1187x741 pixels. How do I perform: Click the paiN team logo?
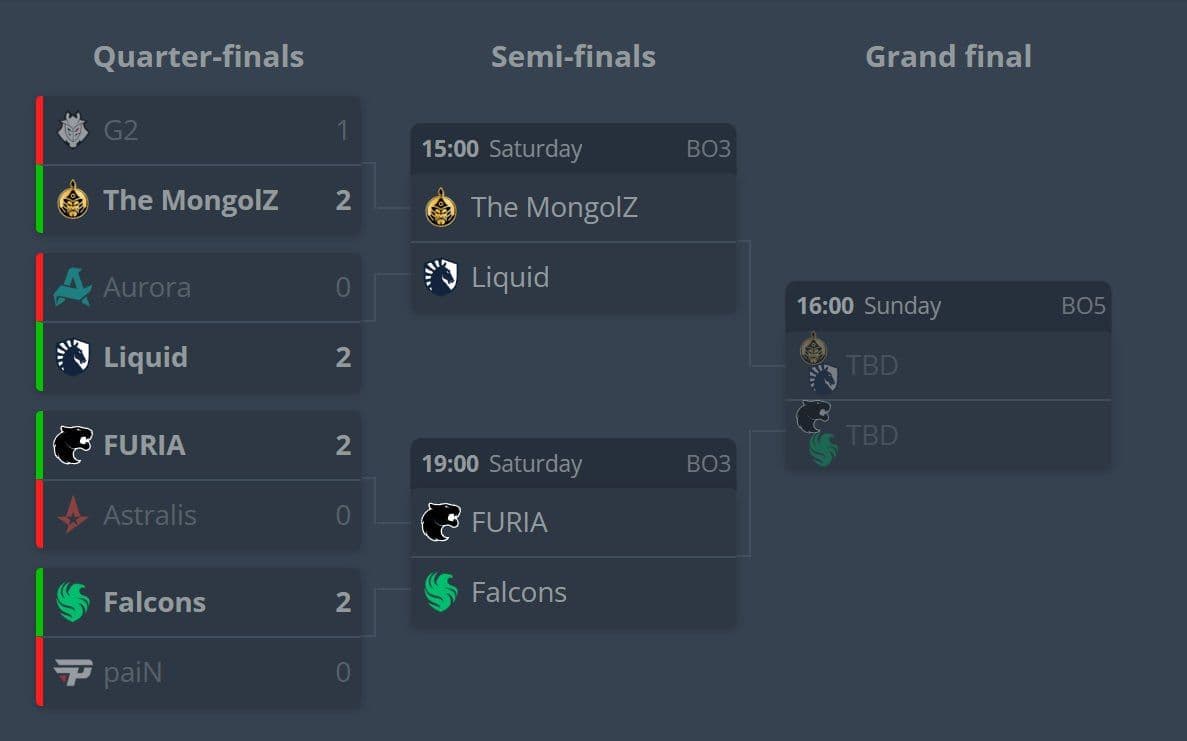[x=73, y=672]
